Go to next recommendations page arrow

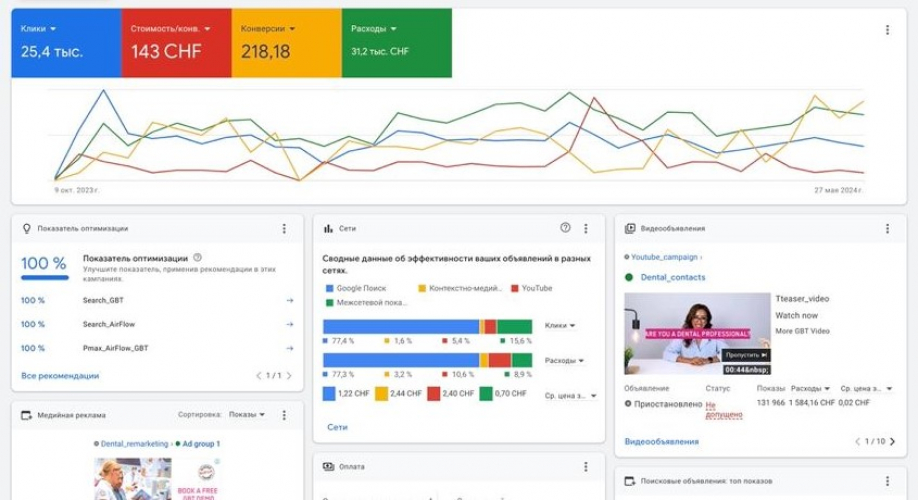coord(289,376)
